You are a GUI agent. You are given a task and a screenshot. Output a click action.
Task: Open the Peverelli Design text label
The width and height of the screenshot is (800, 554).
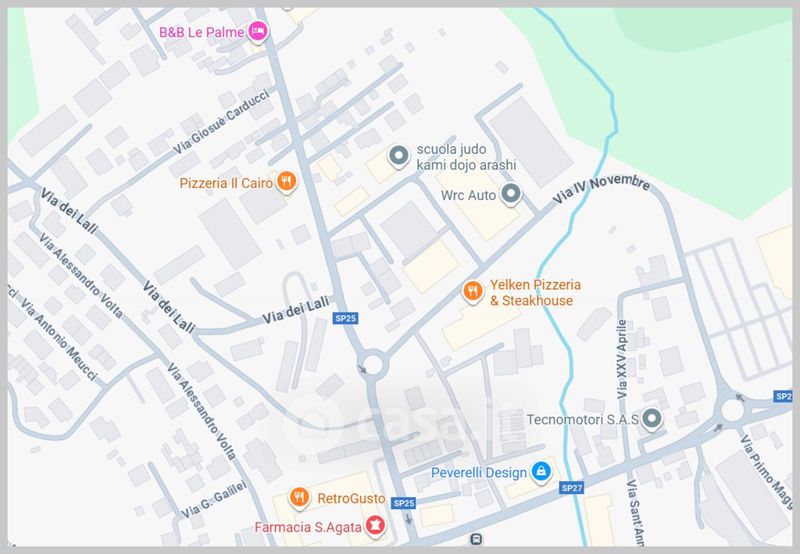pyautogui.click(x=479, y=473)
